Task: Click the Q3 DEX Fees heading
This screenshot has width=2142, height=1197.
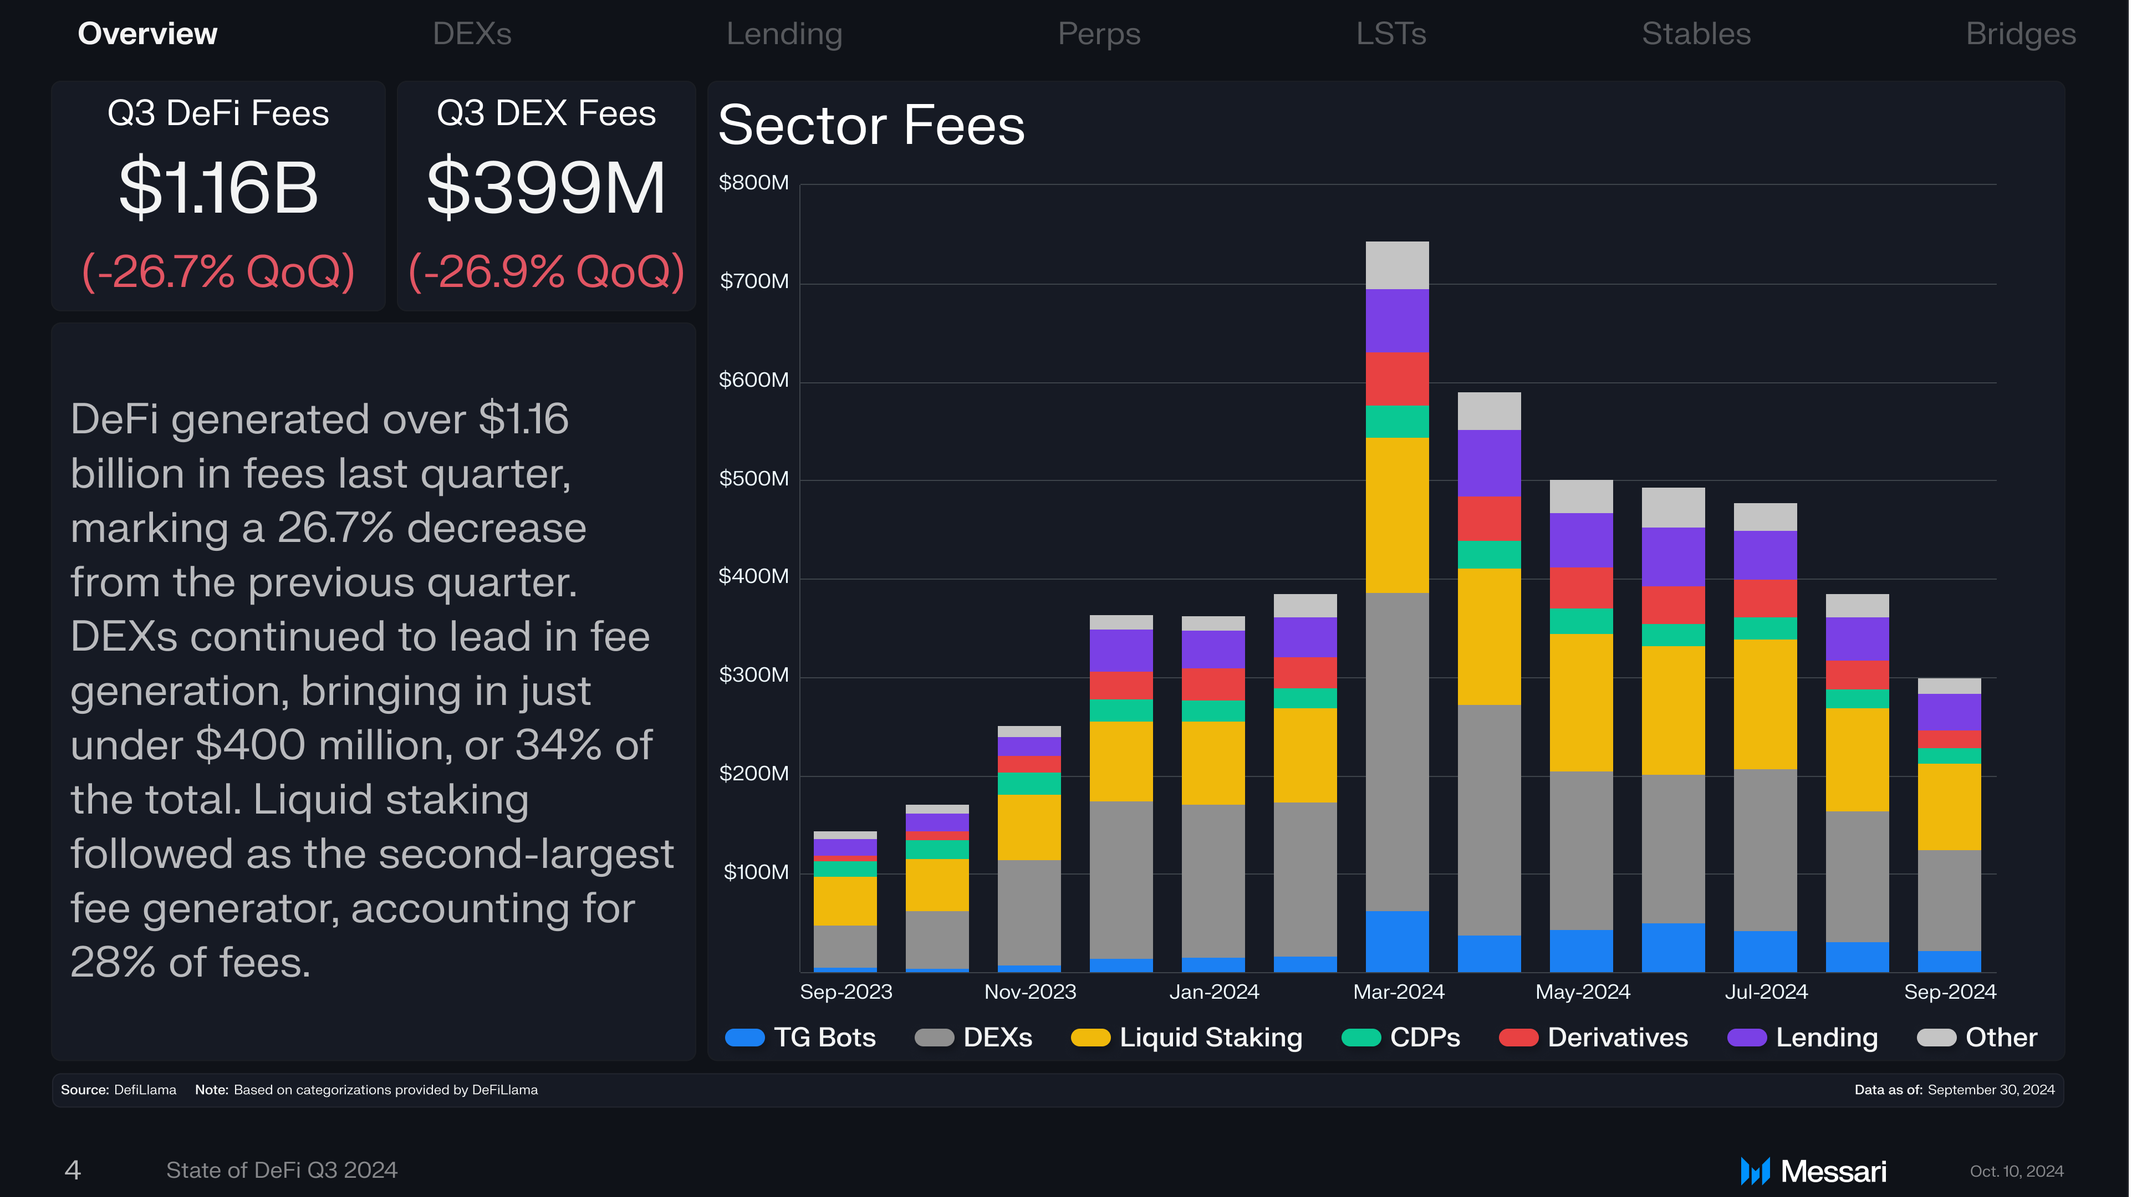Action: [x=546, y=114]
